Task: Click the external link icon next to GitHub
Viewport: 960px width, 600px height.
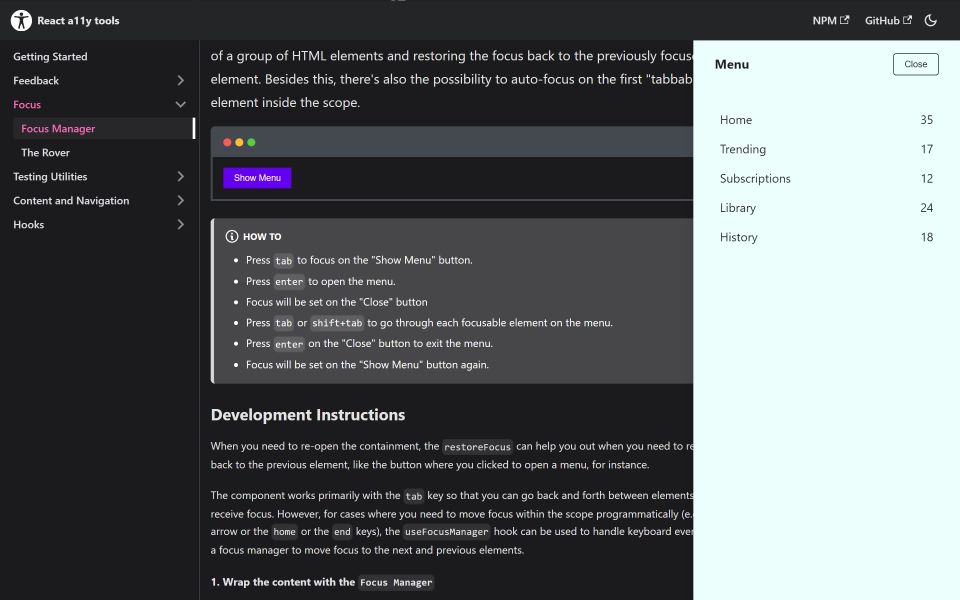Action: tap(907, 19)
